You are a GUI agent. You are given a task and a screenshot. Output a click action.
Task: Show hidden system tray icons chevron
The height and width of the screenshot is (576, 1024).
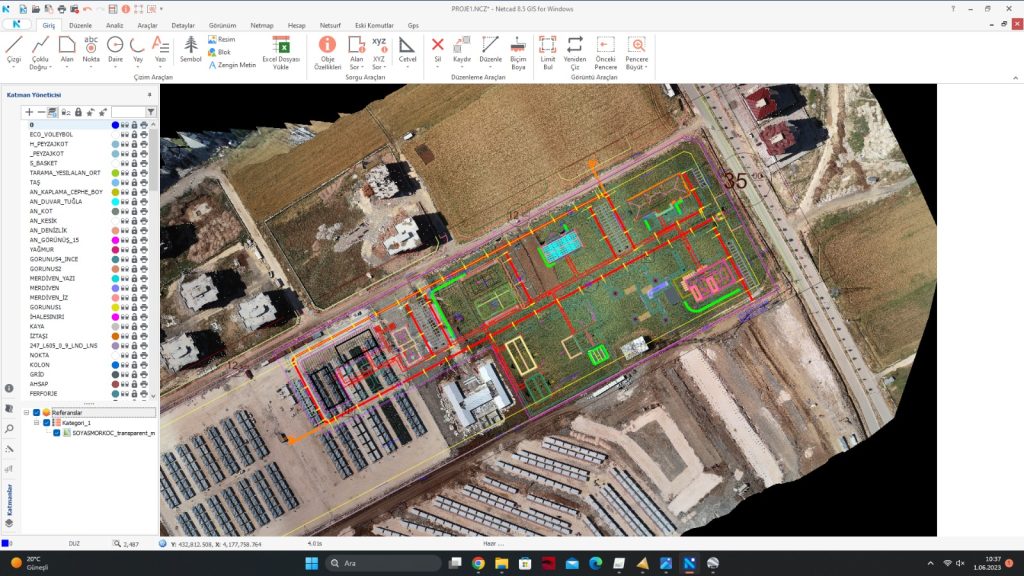click(930, 563)
